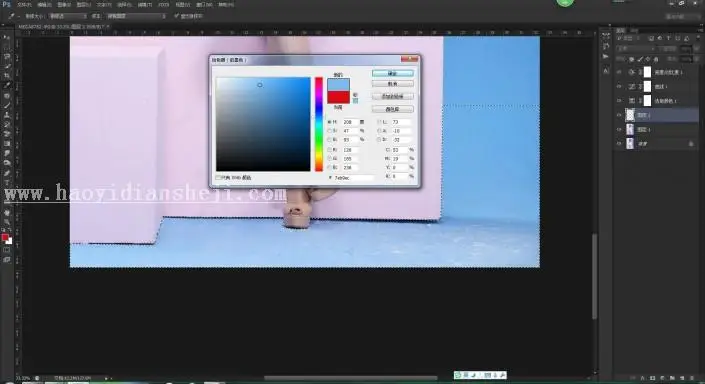Screen dimensions: 705x384
Task: Open the first menu in the menu bar
Action: pyautogui.click(x=24, y=4)
